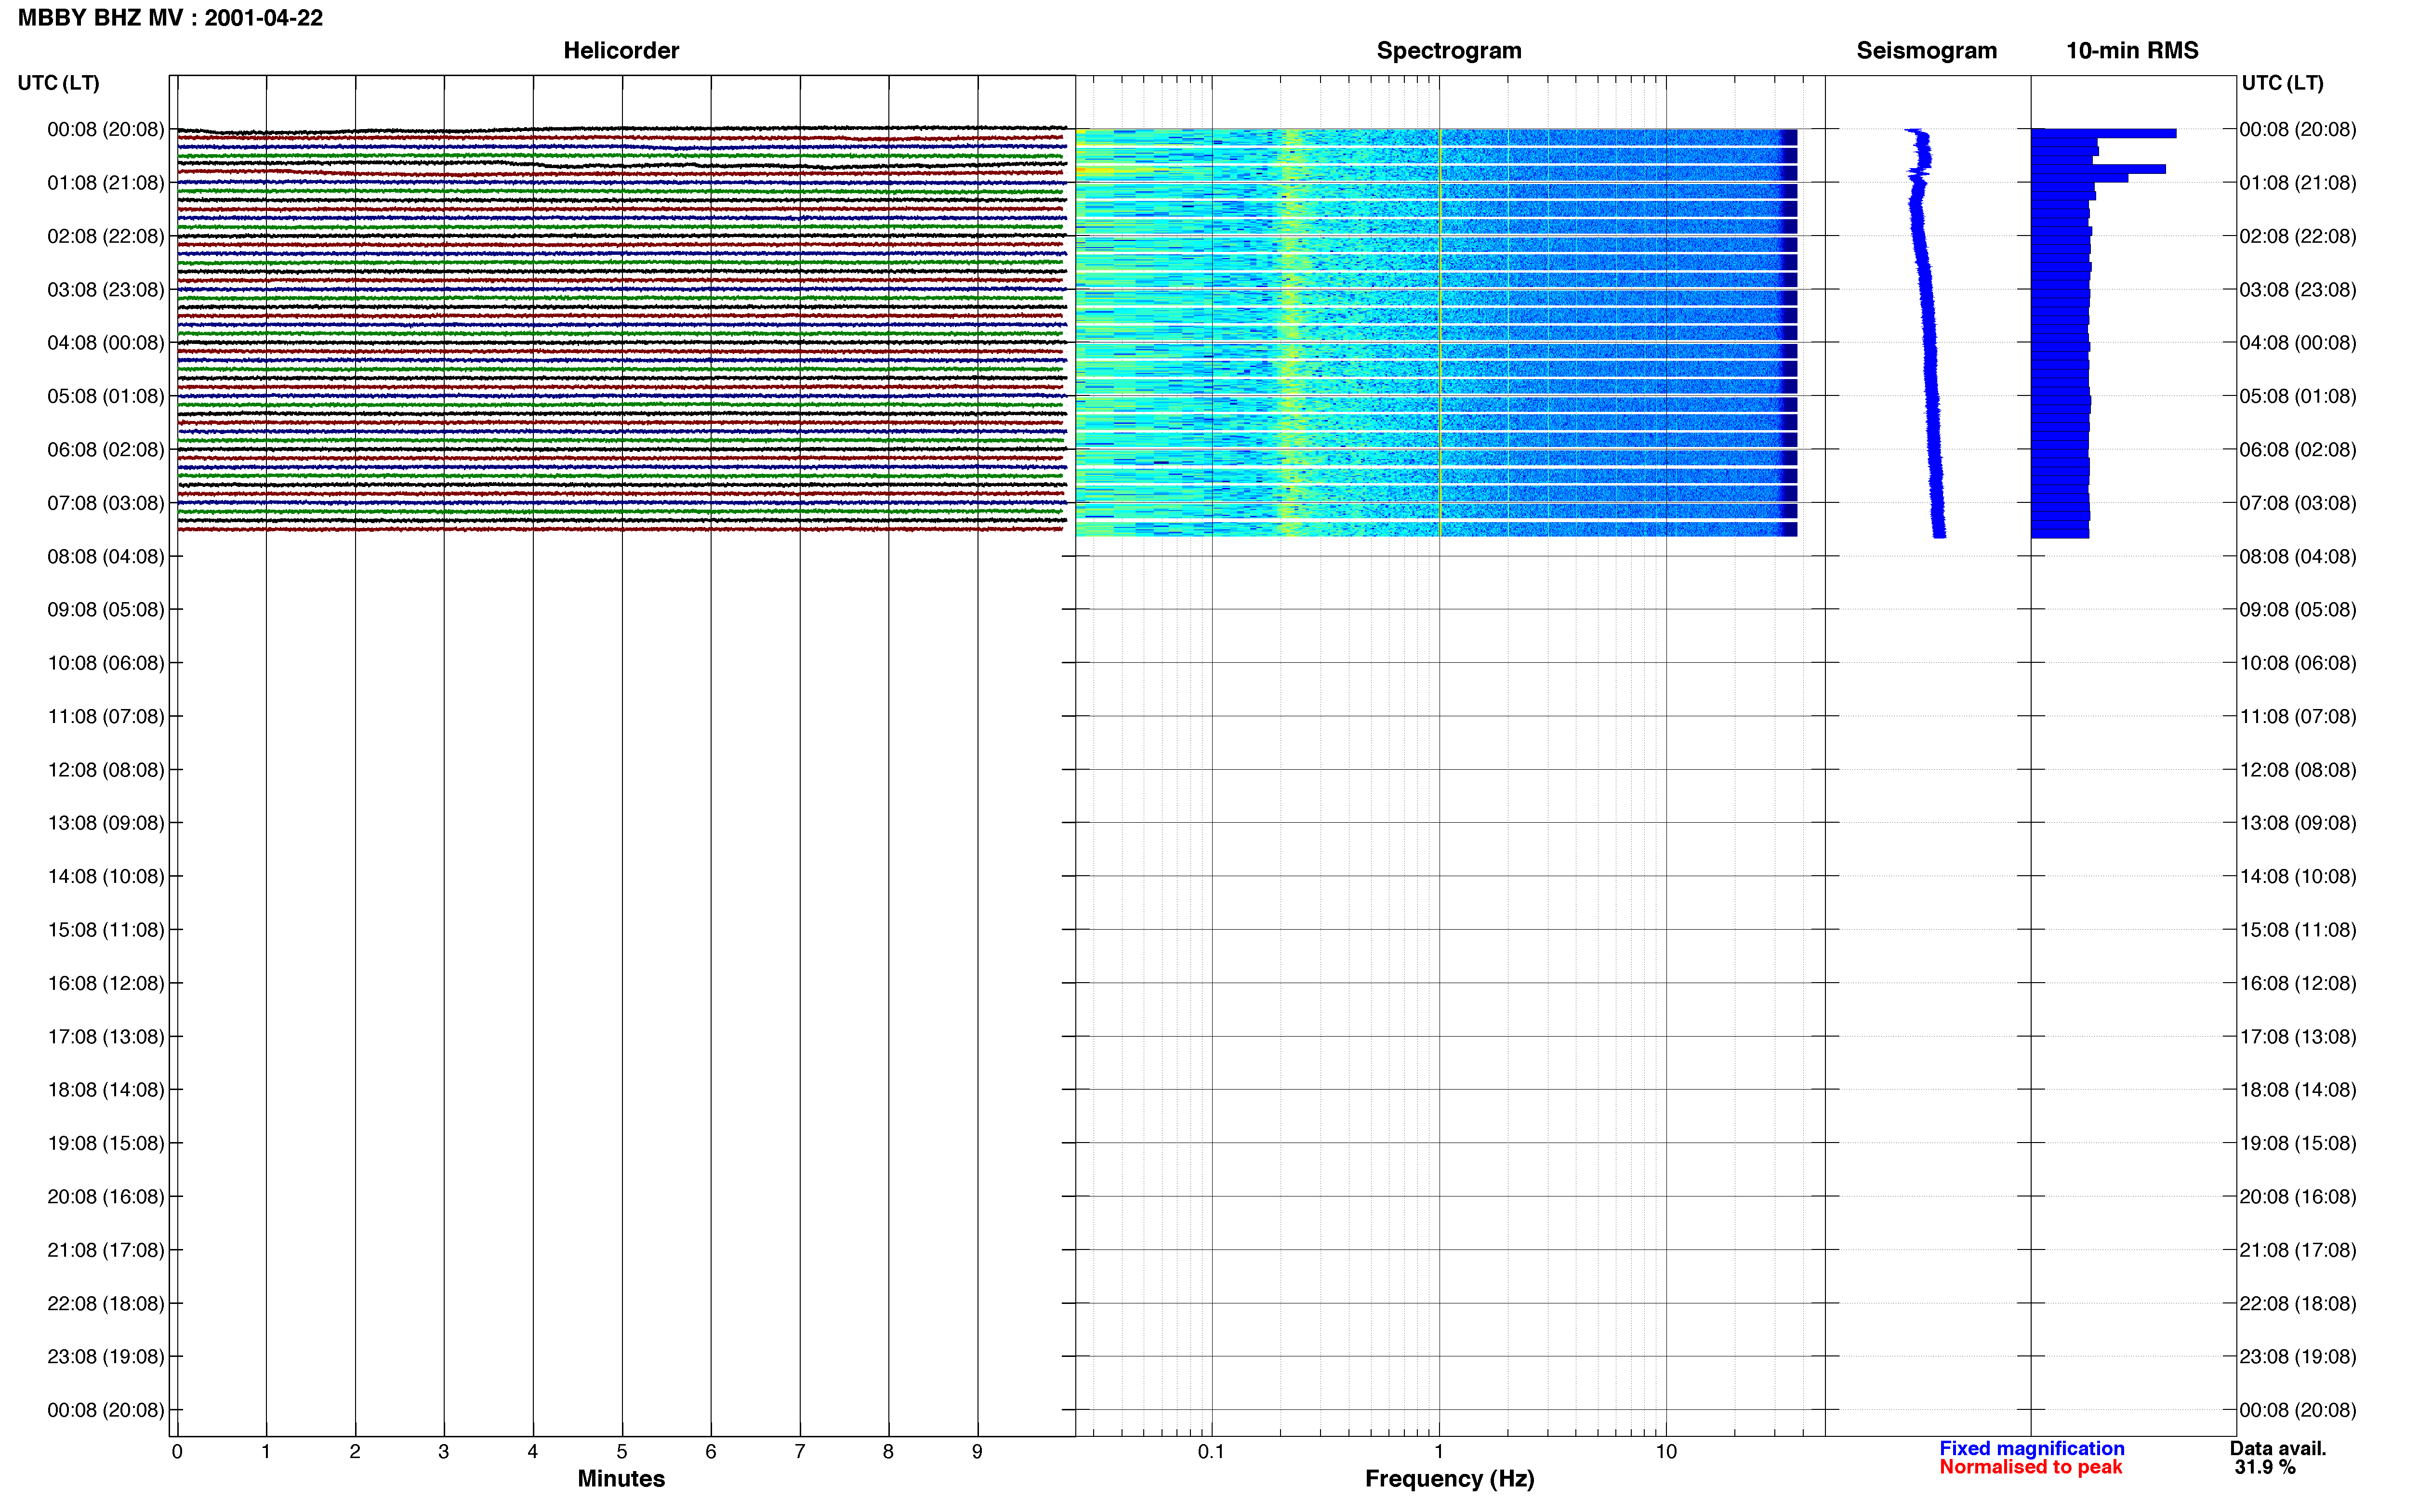Click right time label '12:08 (08:08)'

point(2297,770)
